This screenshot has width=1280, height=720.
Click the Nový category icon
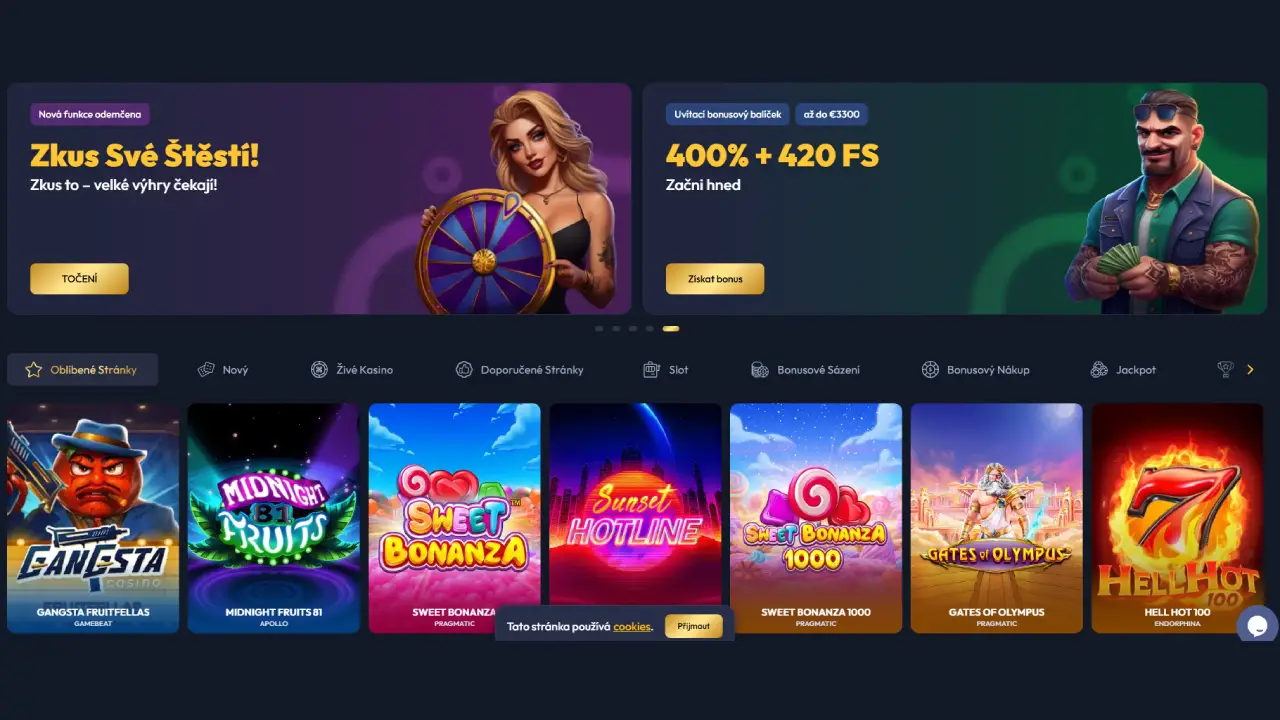coord(206,370)
